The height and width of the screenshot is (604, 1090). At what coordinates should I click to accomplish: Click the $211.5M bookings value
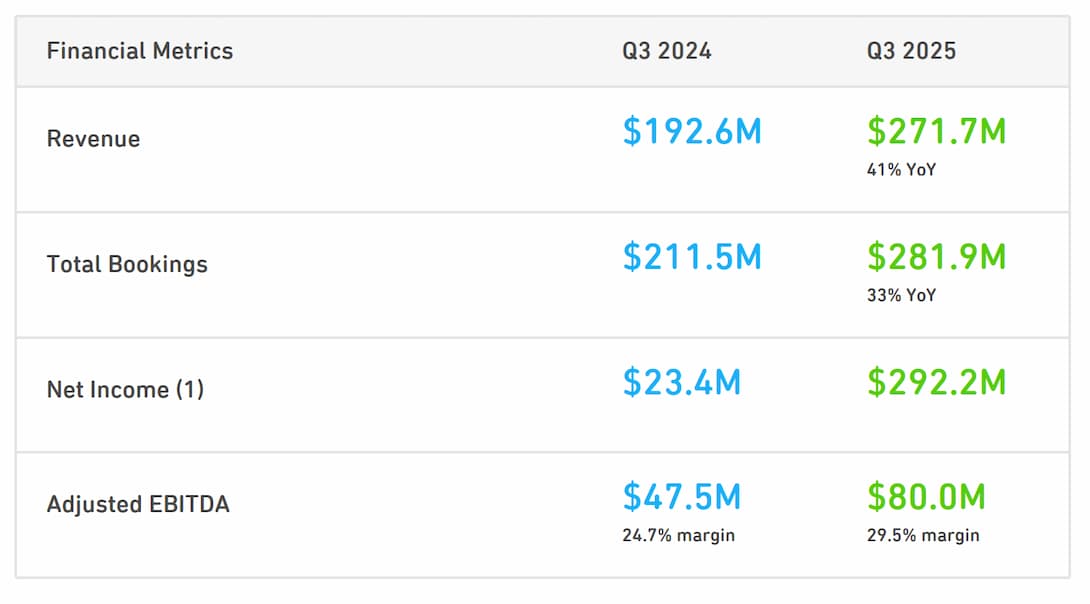pyautogui.click(x=692, y=257)
